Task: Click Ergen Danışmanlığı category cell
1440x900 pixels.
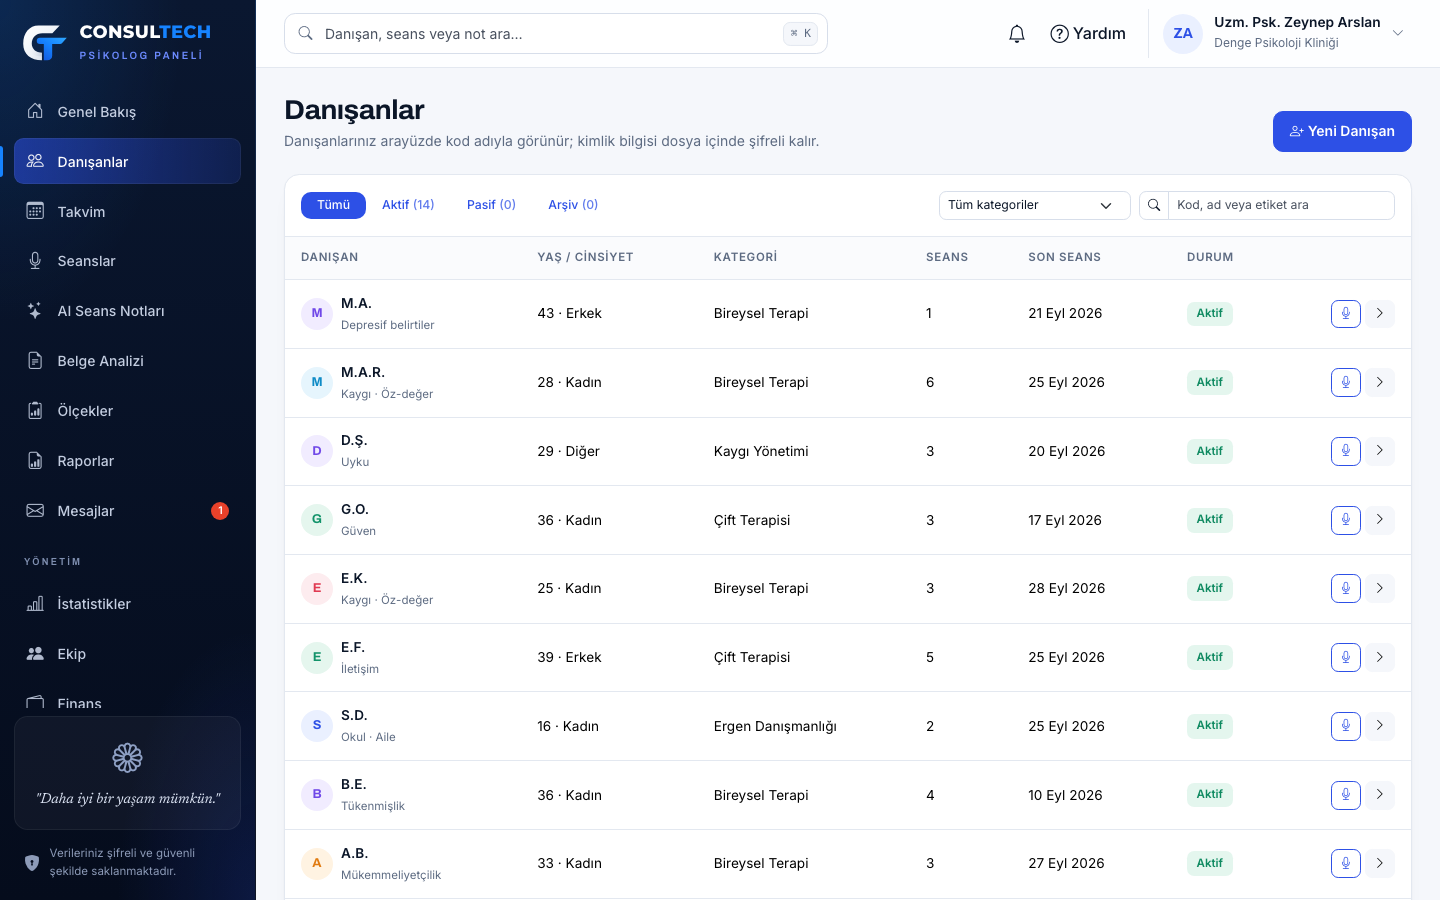Action: click(x=775, y=726)
